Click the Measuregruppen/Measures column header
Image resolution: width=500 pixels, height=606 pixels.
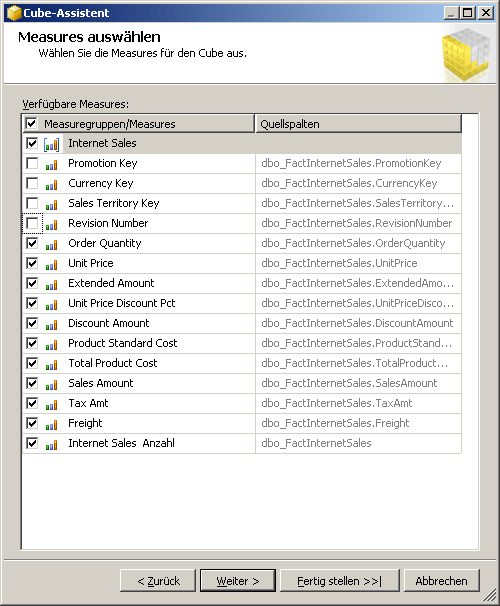(x=138, y=124)
